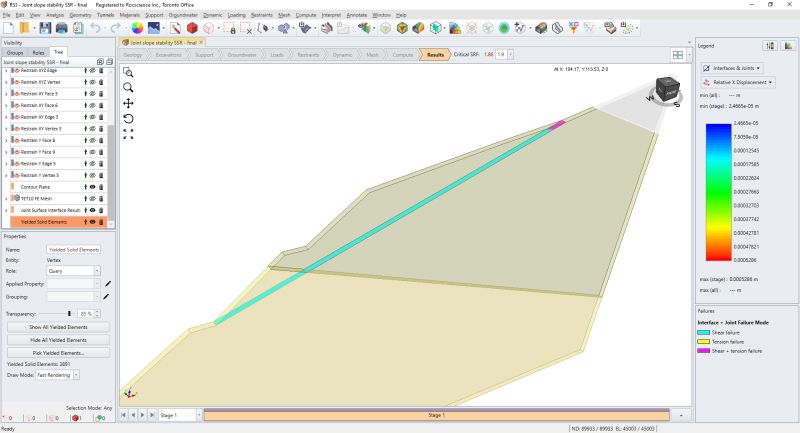The width and height of the screenshot is (800, 433).
Task: Select the Results workflow tab
Action: click(435, 55)
